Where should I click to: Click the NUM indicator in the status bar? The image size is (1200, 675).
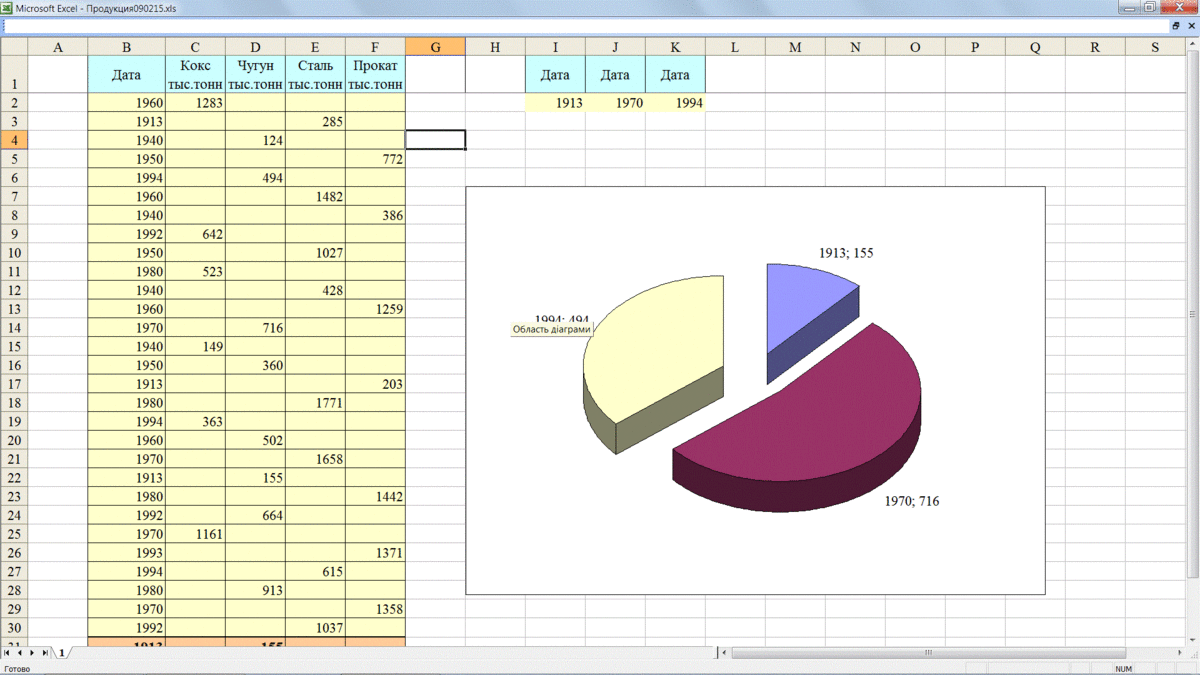1123,668
